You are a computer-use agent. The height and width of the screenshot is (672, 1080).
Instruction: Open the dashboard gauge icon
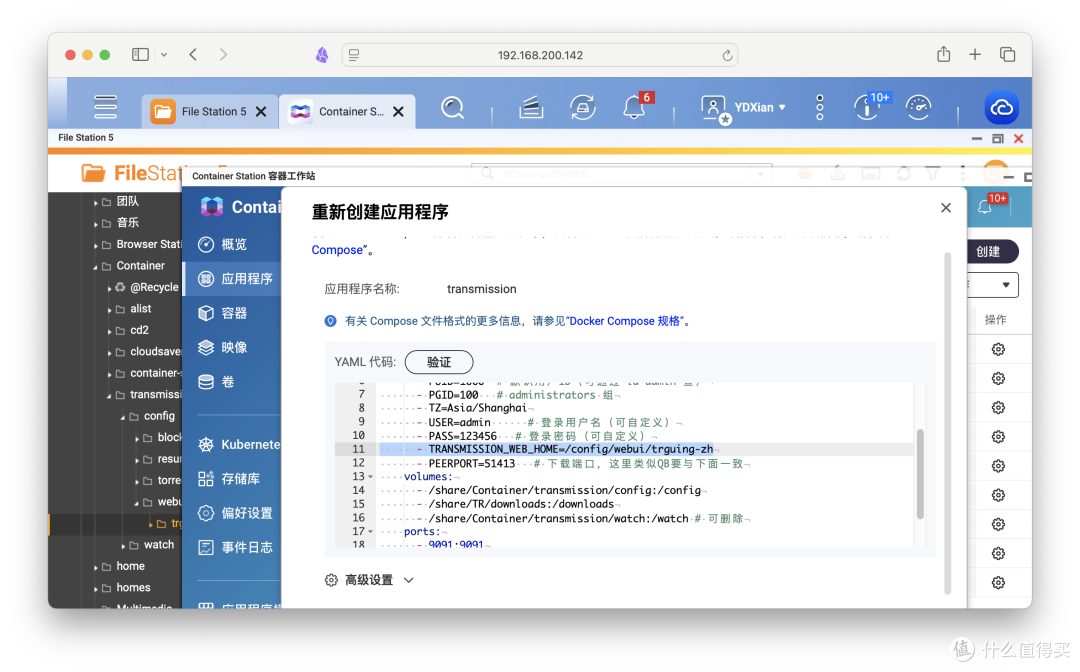coord(918,107)
